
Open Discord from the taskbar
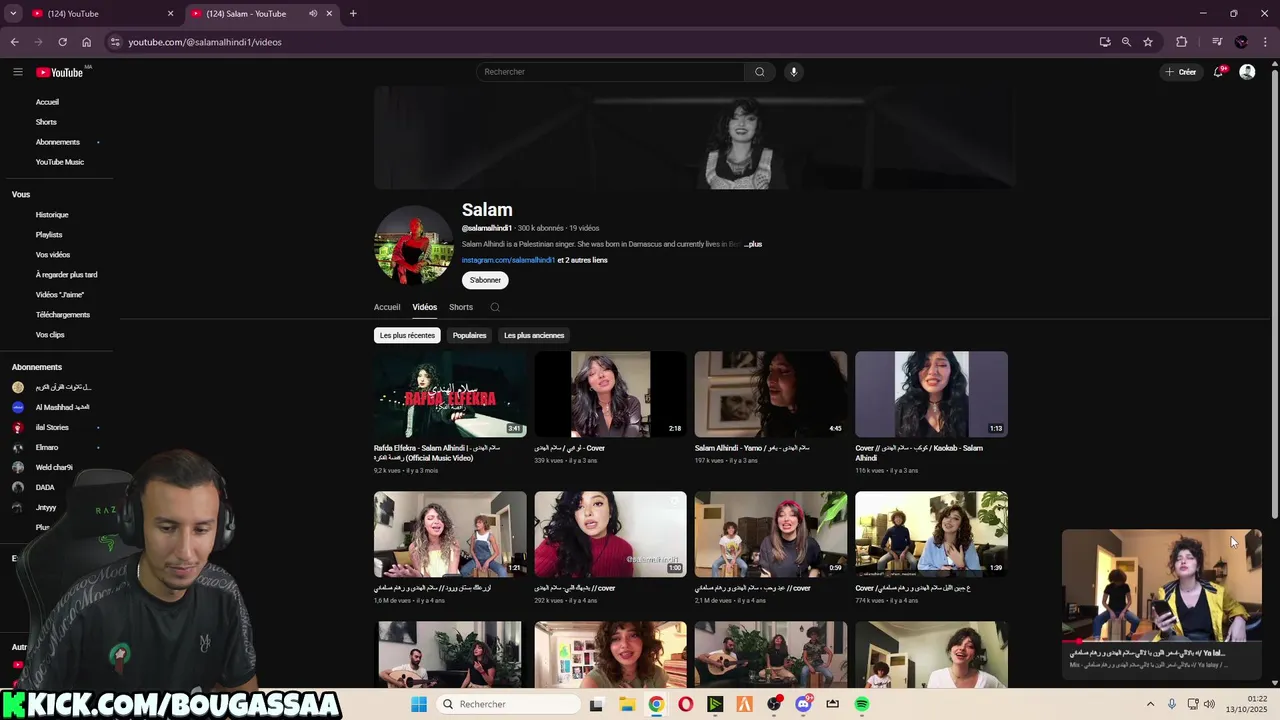[x=803, y=704]
